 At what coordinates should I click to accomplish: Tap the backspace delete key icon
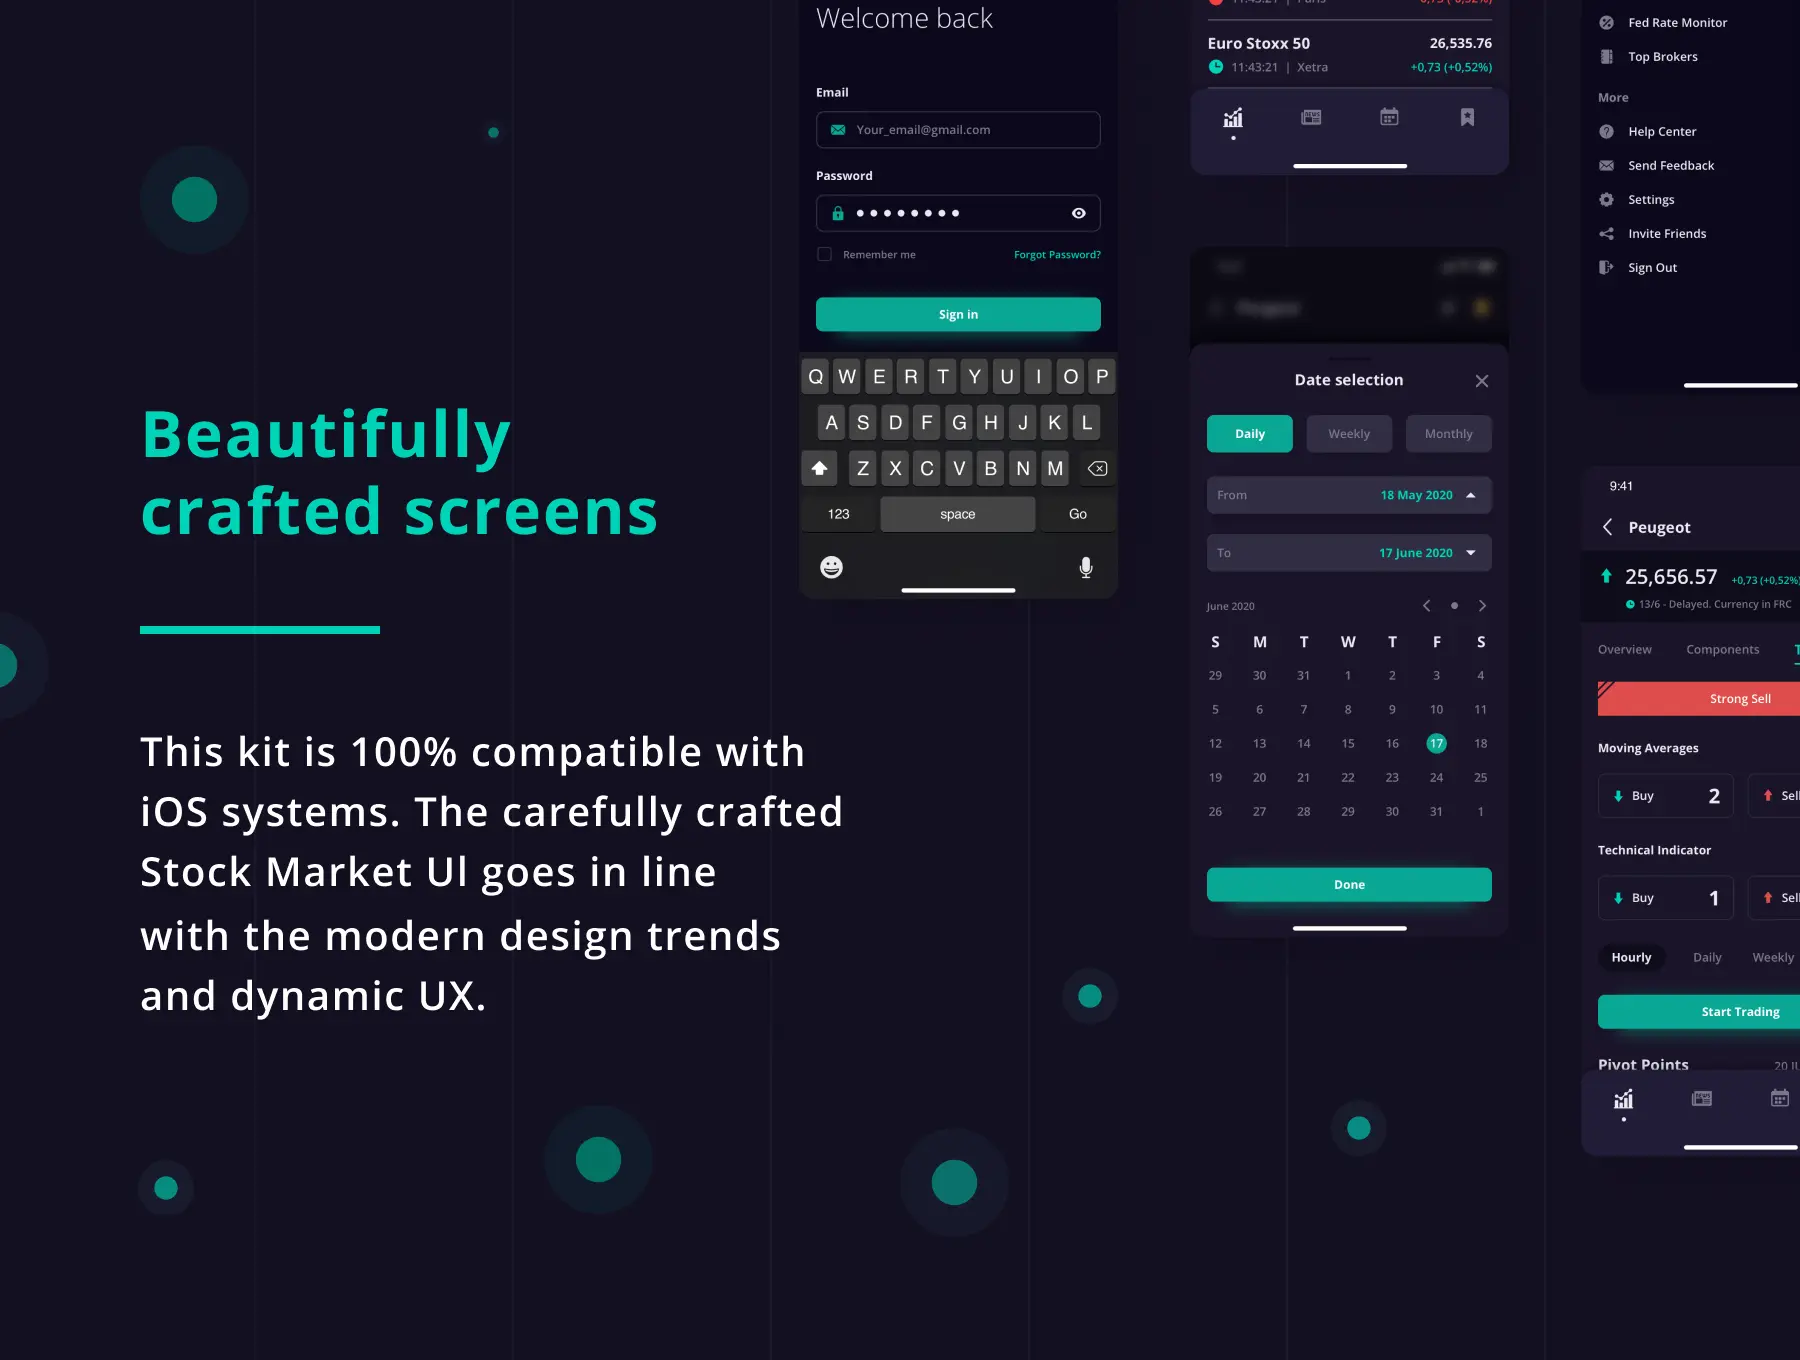pyautogui.click(x=1097, y=468)
